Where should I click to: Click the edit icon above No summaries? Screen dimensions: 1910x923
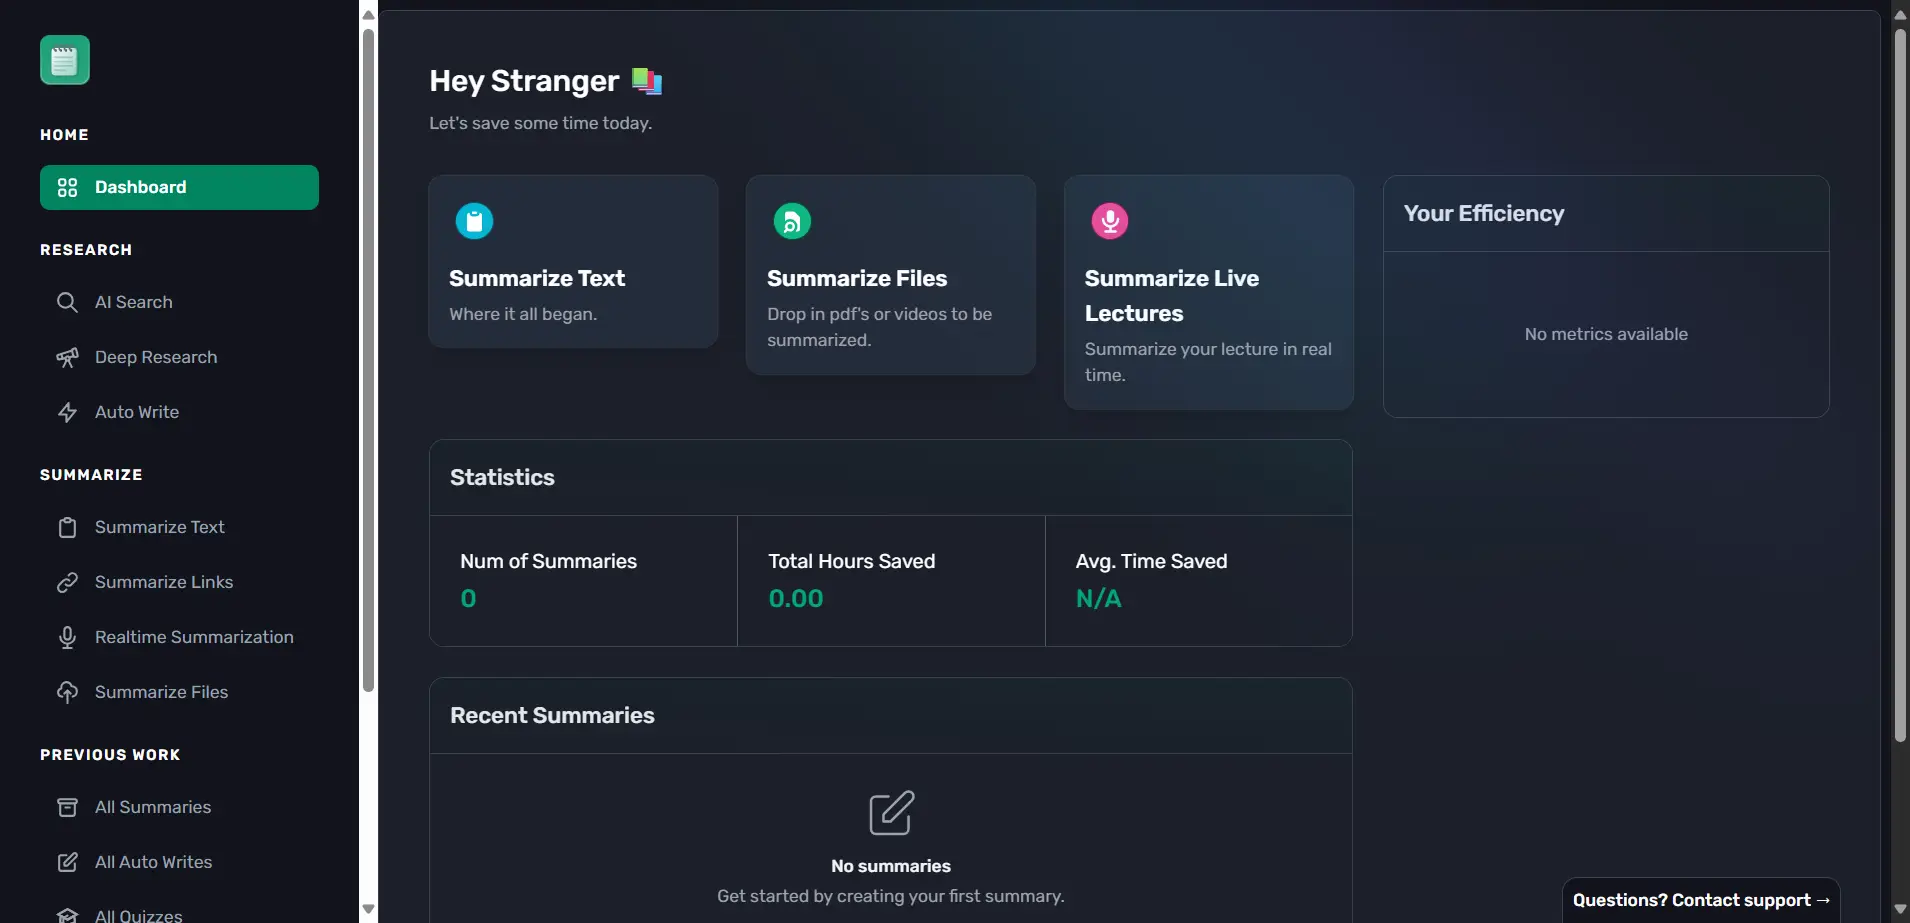pyautogui.click(x=891, y=812)
